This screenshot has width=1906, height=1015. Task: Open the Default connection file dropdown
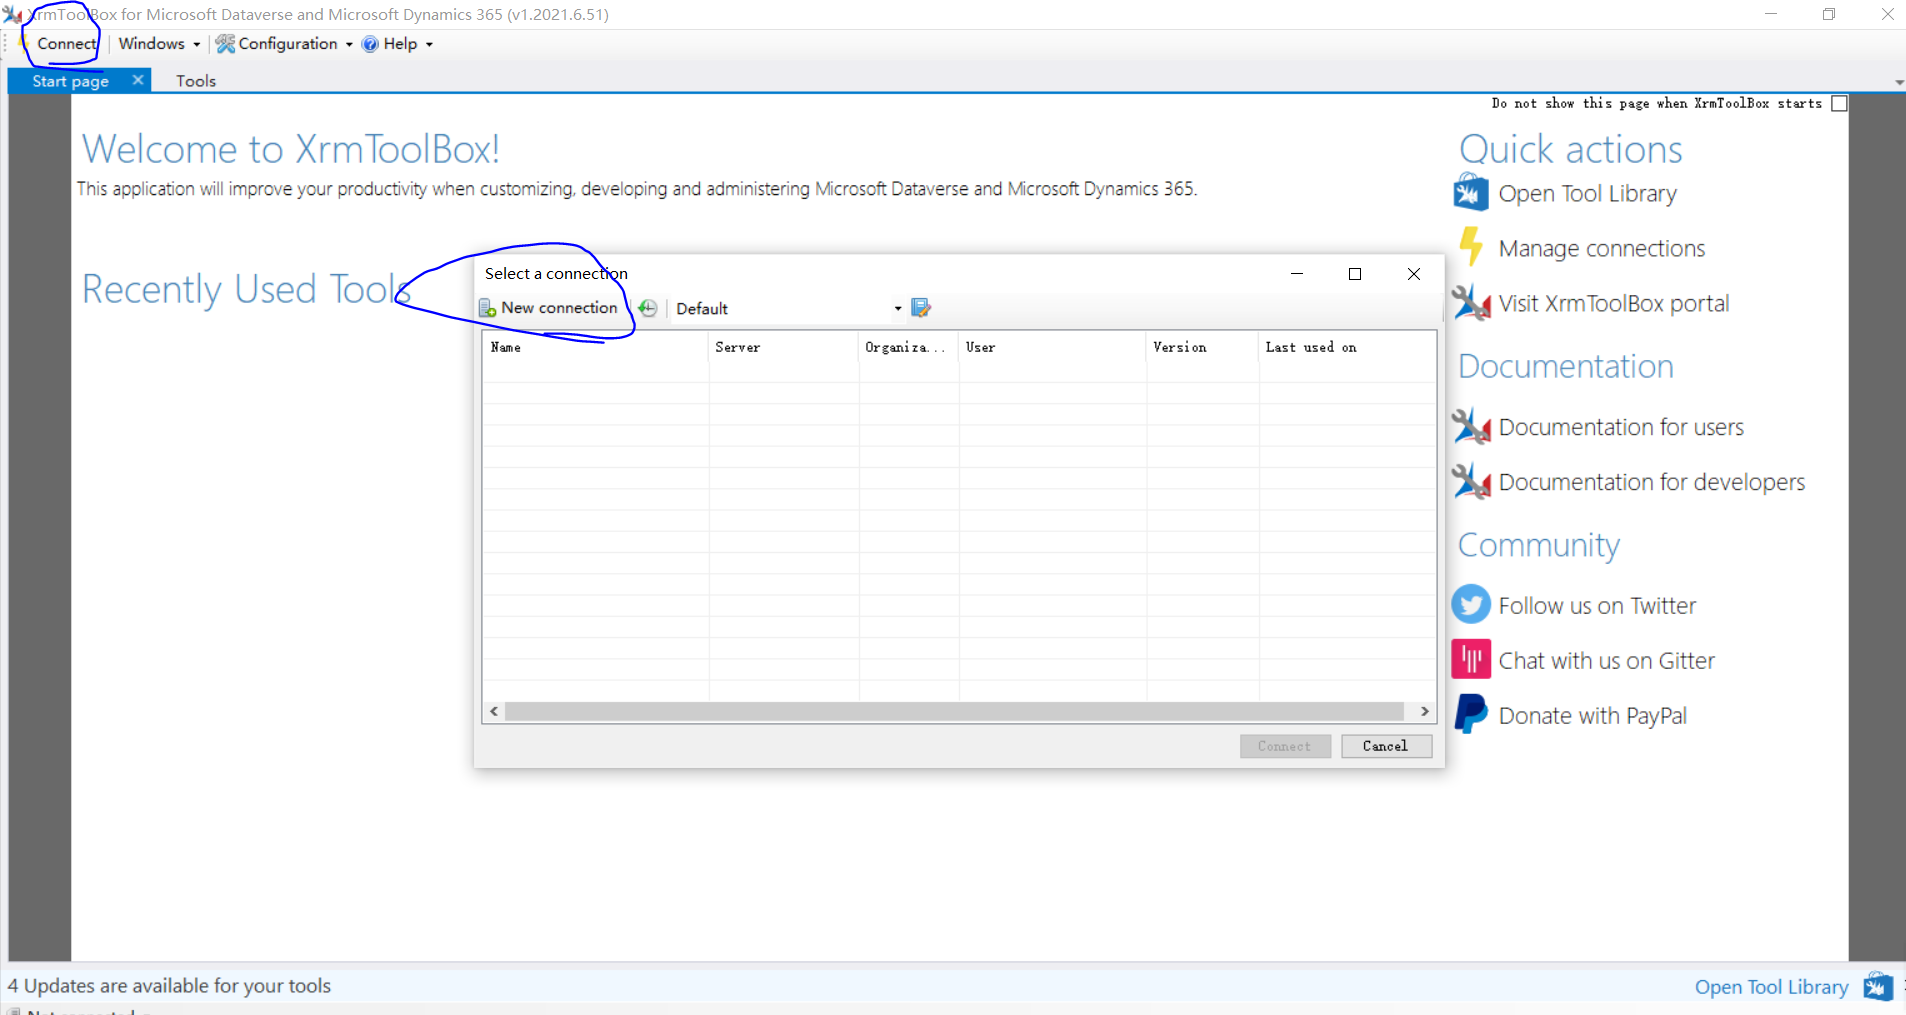897,308
